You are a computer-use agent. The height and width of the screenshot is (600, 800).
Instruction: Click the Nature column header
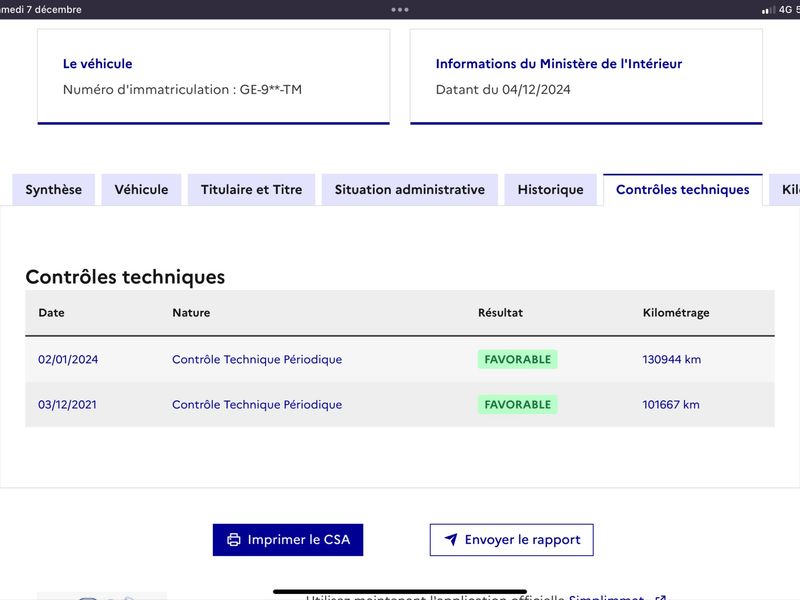pyautogui.click(x=191, y=313)
